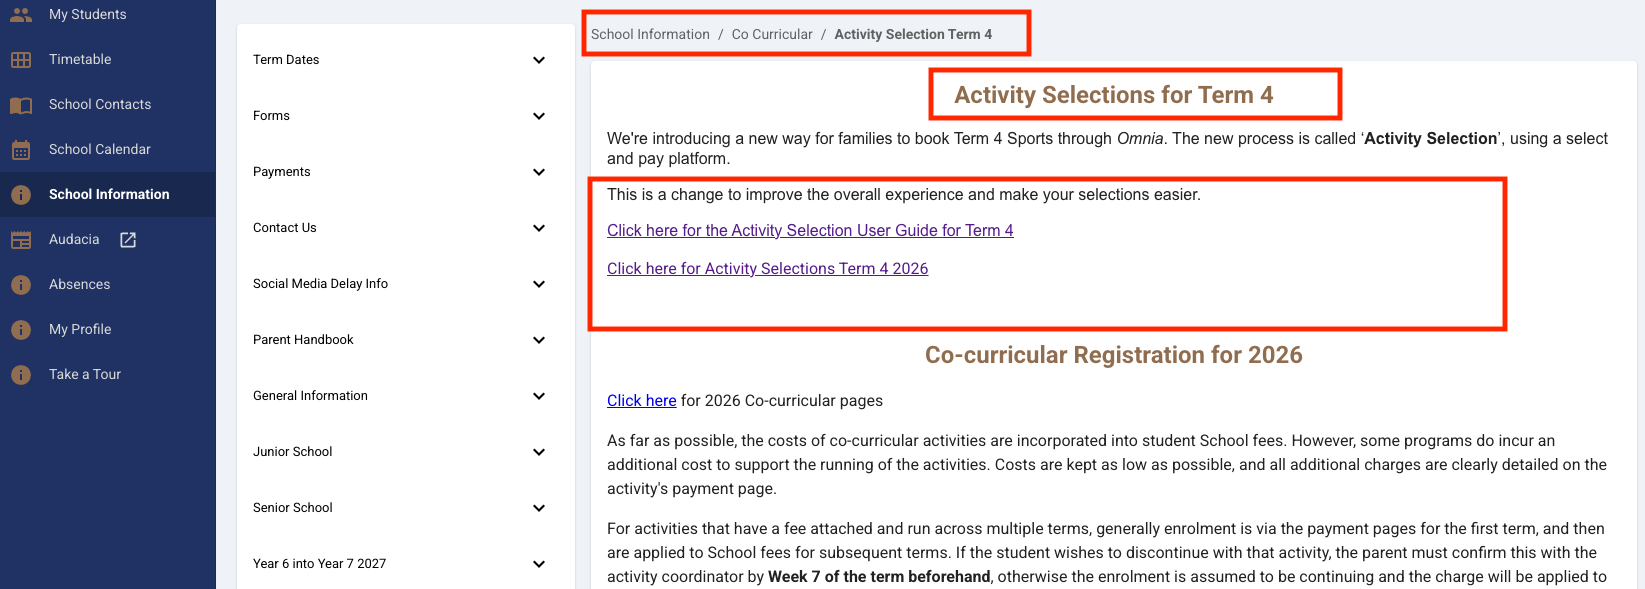Select School Information in sidebar
The width and height of the screenshot is (1645, 589).
pos(108,194)
